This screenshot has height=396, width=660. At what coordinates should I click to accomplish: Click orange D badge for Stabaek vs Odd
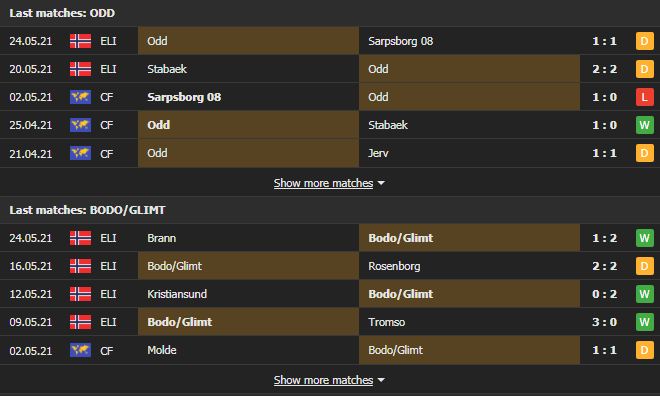644,69
